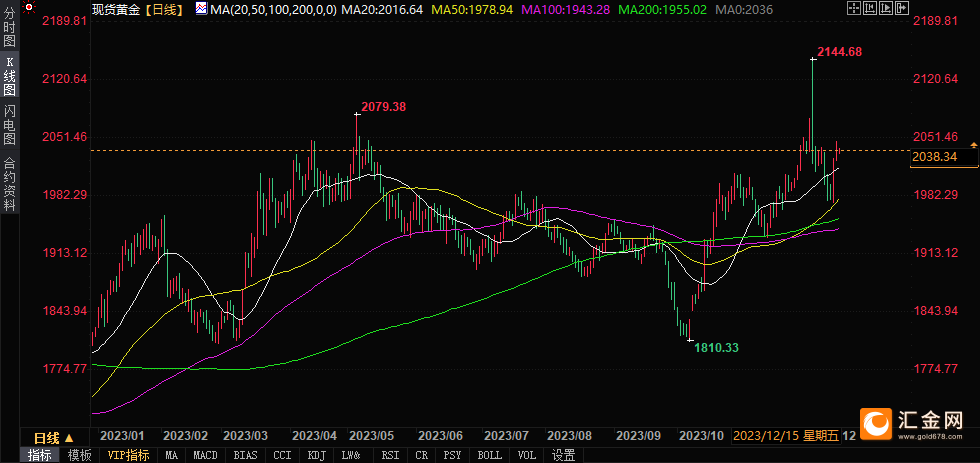Image resolution: width=980 pixels, height=463 pixels.
Task: Apply the MA indicator
Action: [171, 456]
